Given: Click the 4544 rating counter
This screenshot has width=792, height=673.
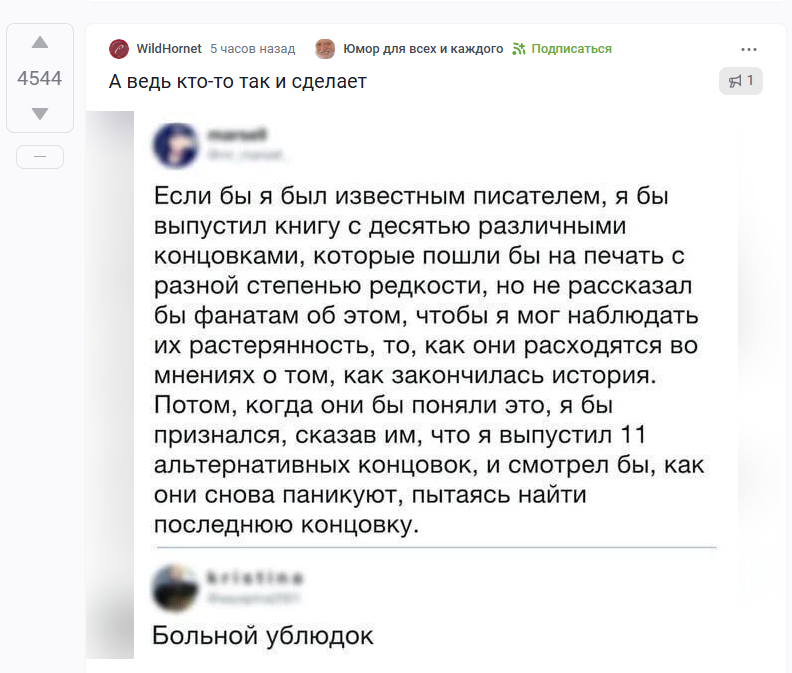Looking at the screenshot, I should pos(40,79).
